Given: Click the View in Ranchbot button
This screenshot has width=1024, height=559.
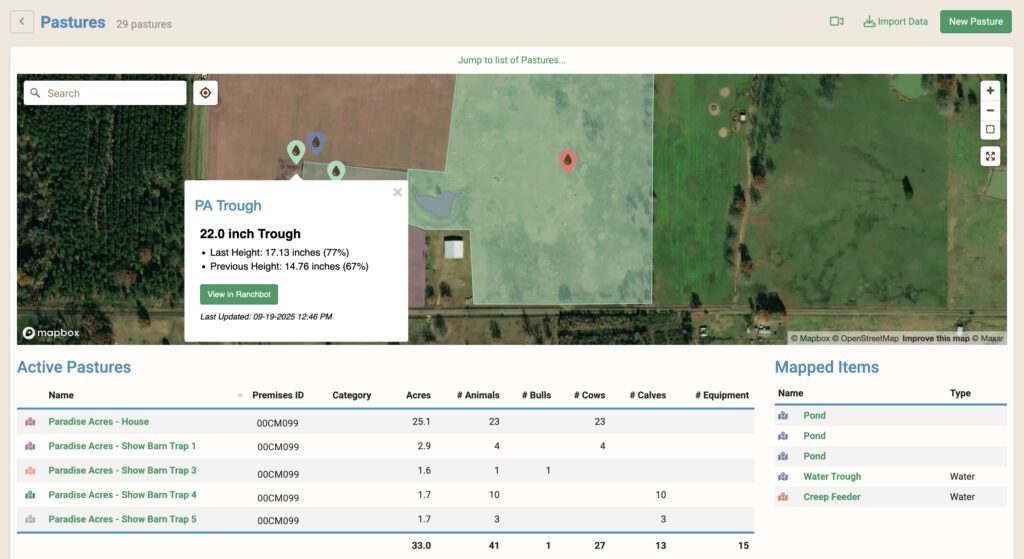Looking at the screenshot, I should (x=239, y=294).
